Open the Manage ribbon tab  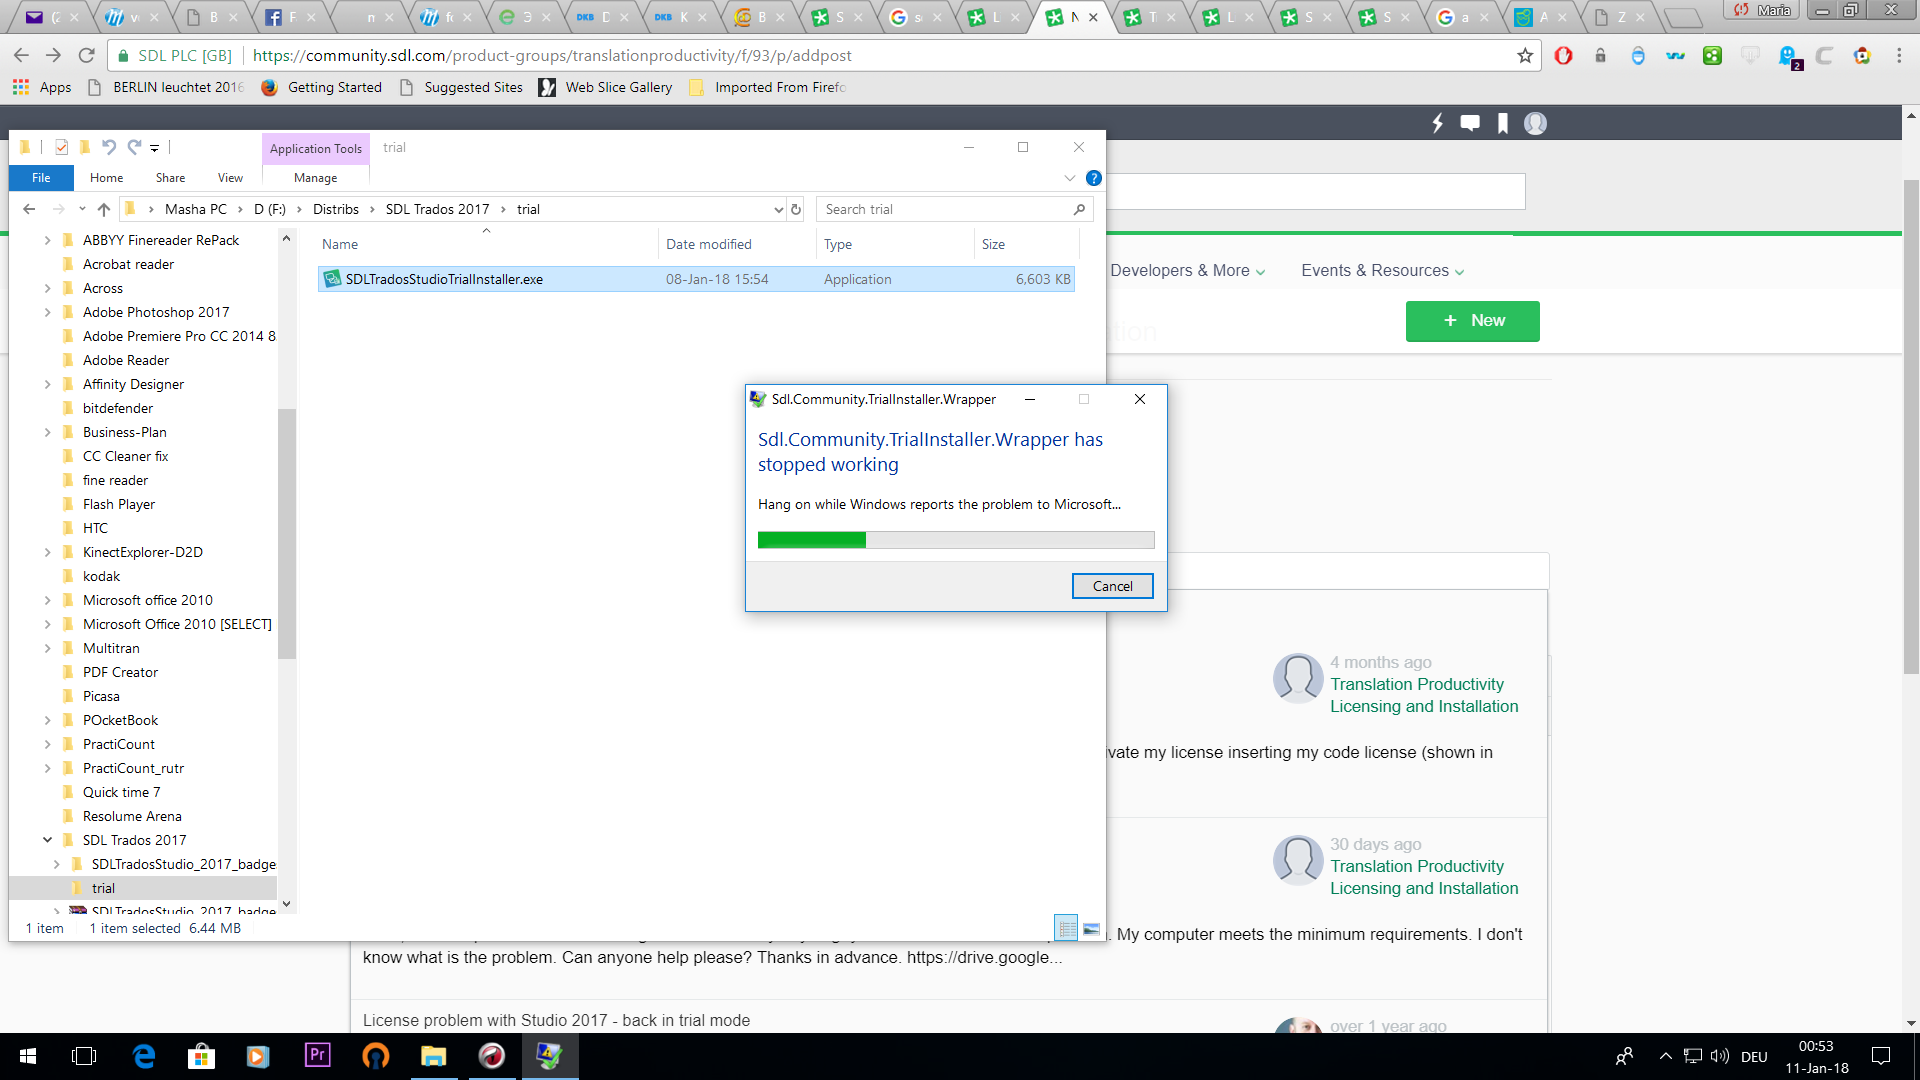tap(315, 178)
